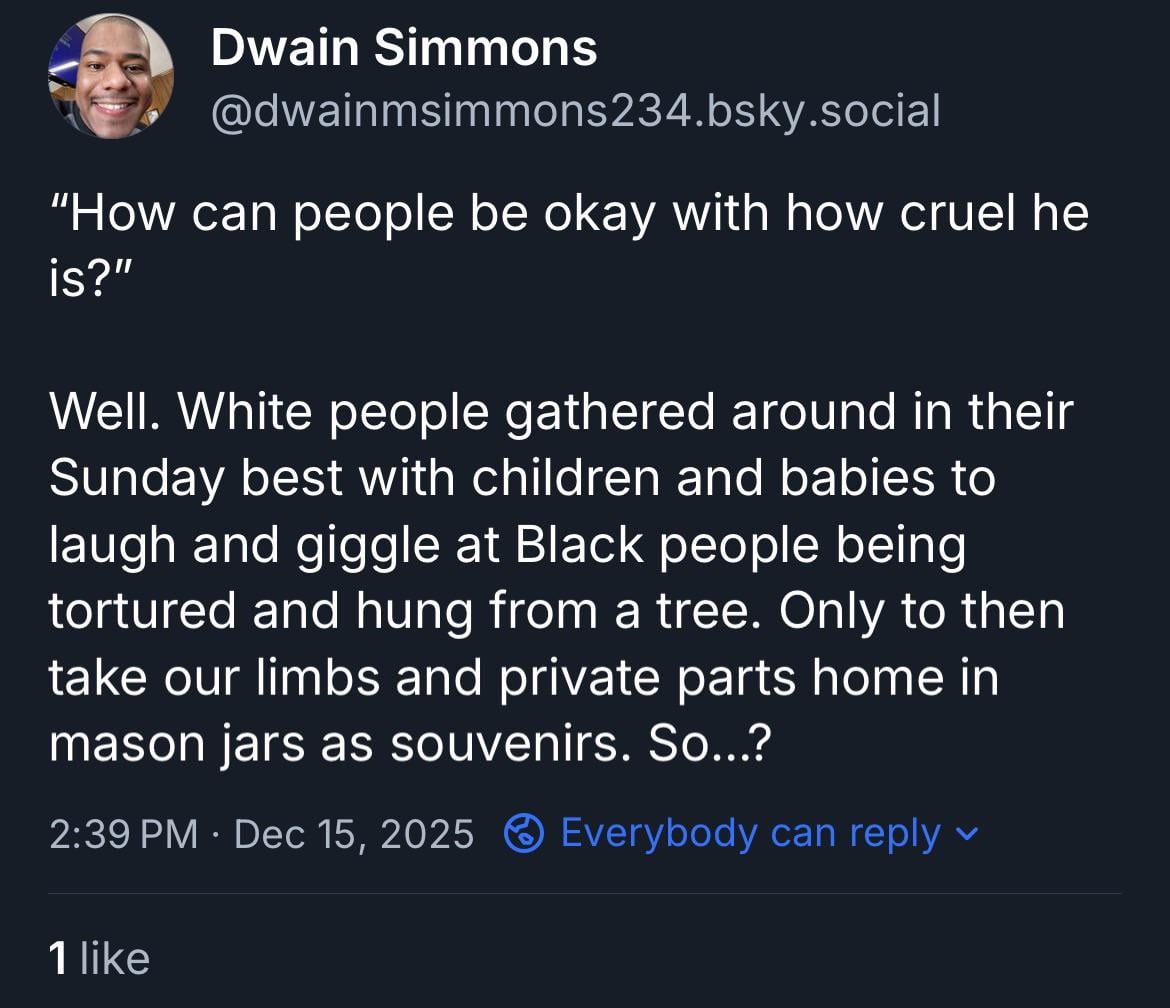Click the @dwainmsimmons234.bsky.social handle
The width and height of the screenshot is (1170, 1008).
(x=575, y=110)
